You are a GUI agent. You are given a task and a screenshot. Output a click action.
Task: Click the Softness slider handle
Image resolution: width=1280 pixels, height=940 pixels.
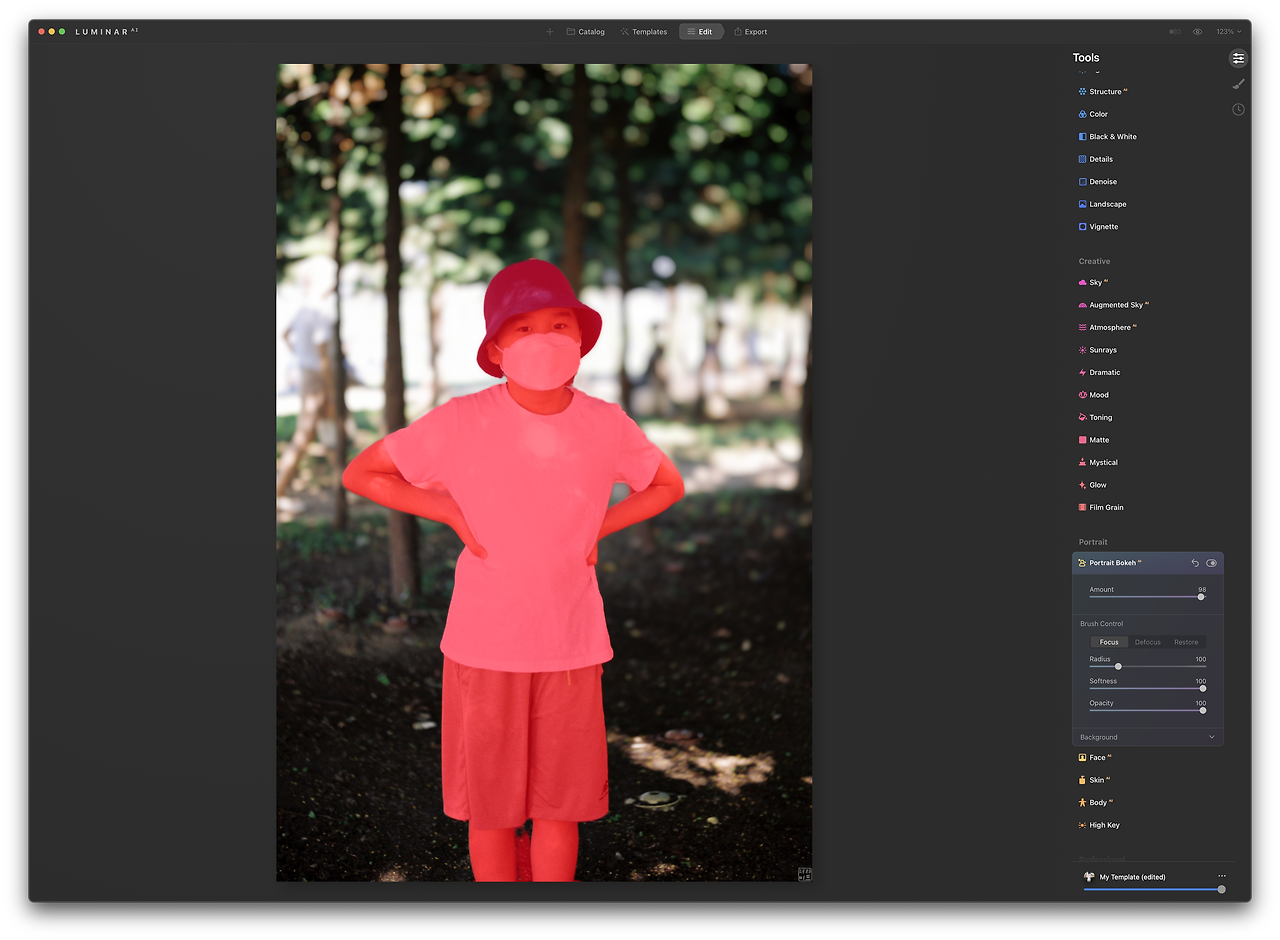1202,688
